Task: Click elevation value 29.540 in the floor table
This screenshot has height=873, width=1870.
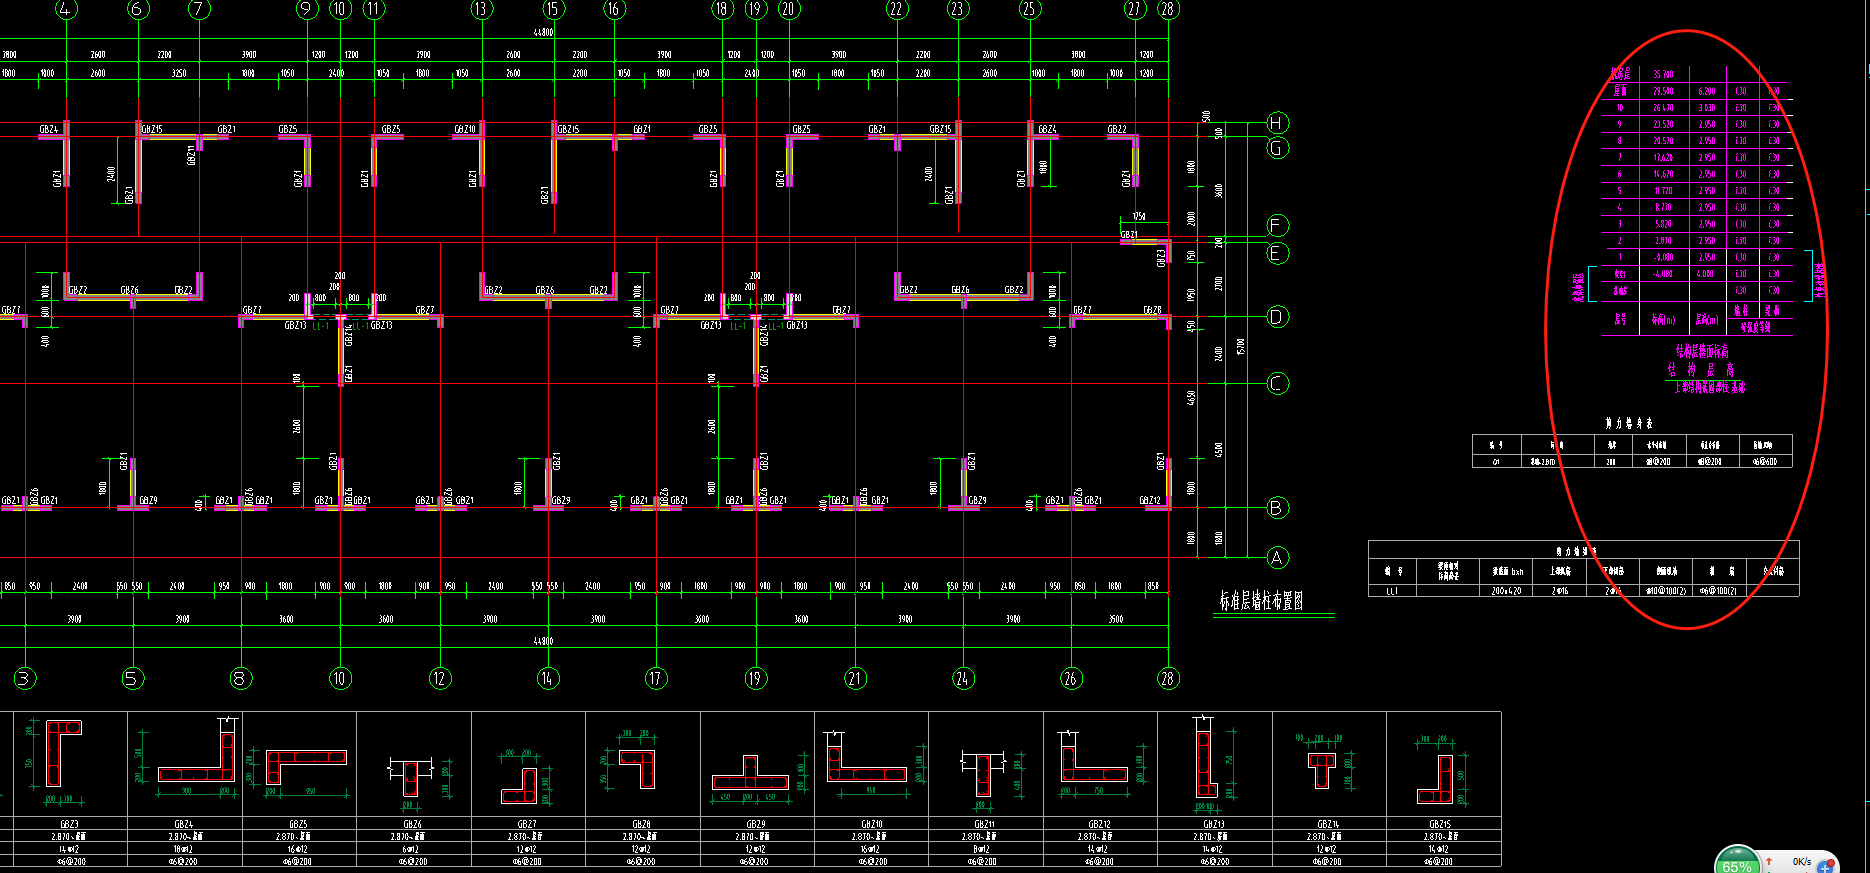Action: point(1663,91)
